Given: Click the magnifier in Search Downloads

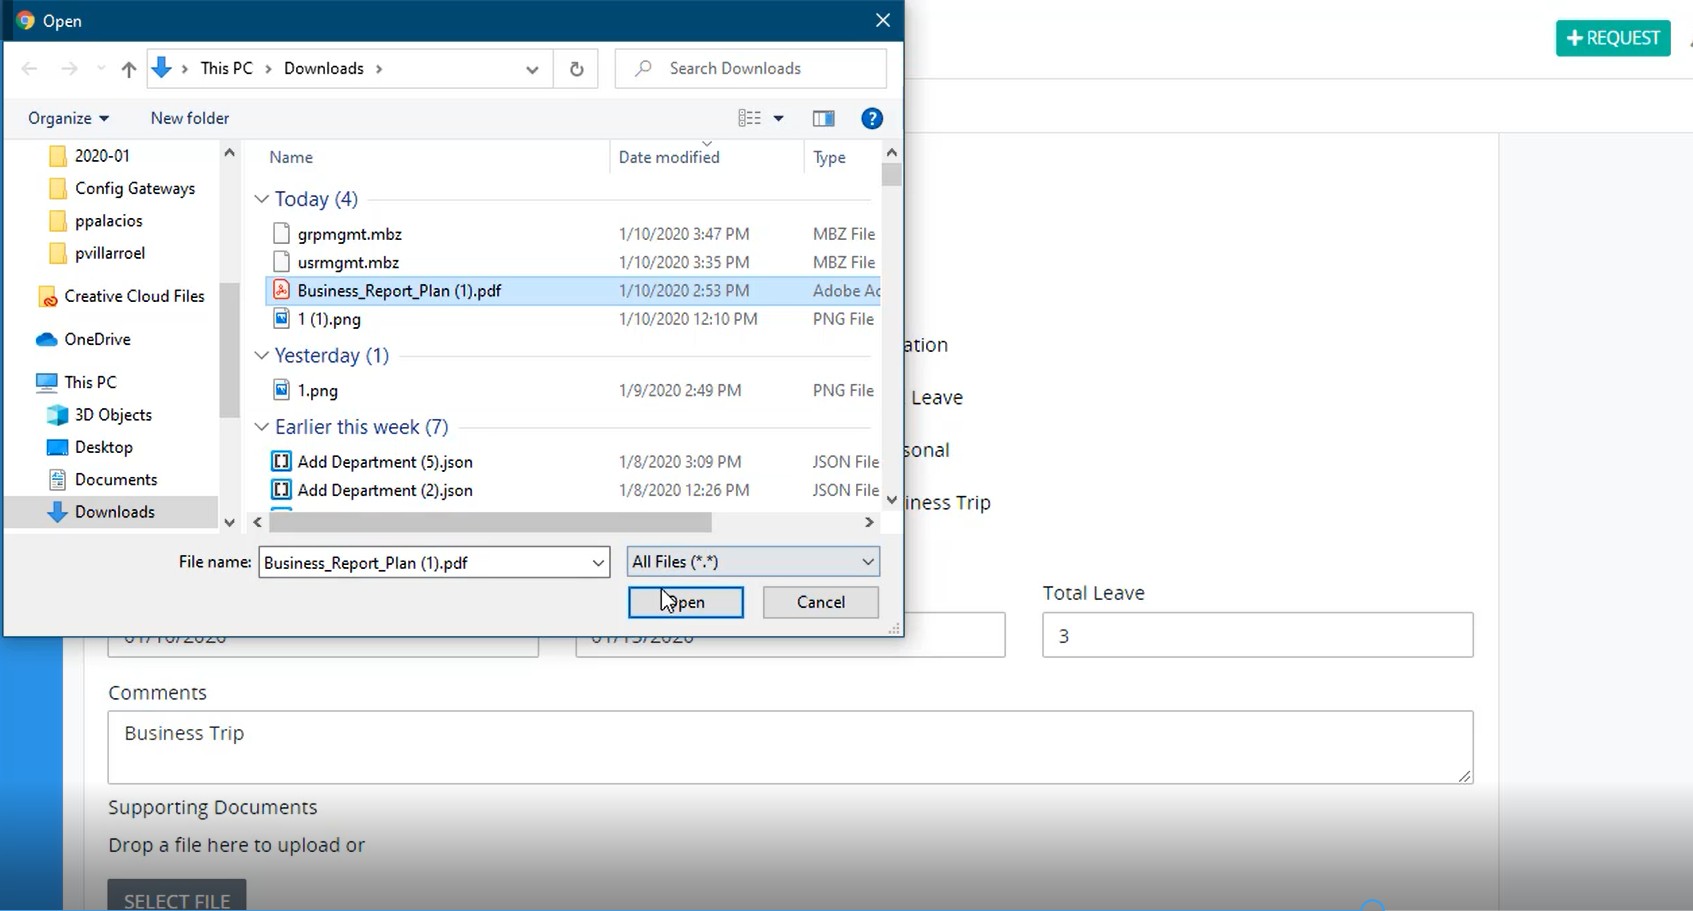Looking at the screenshot, I should coord(641,68).
